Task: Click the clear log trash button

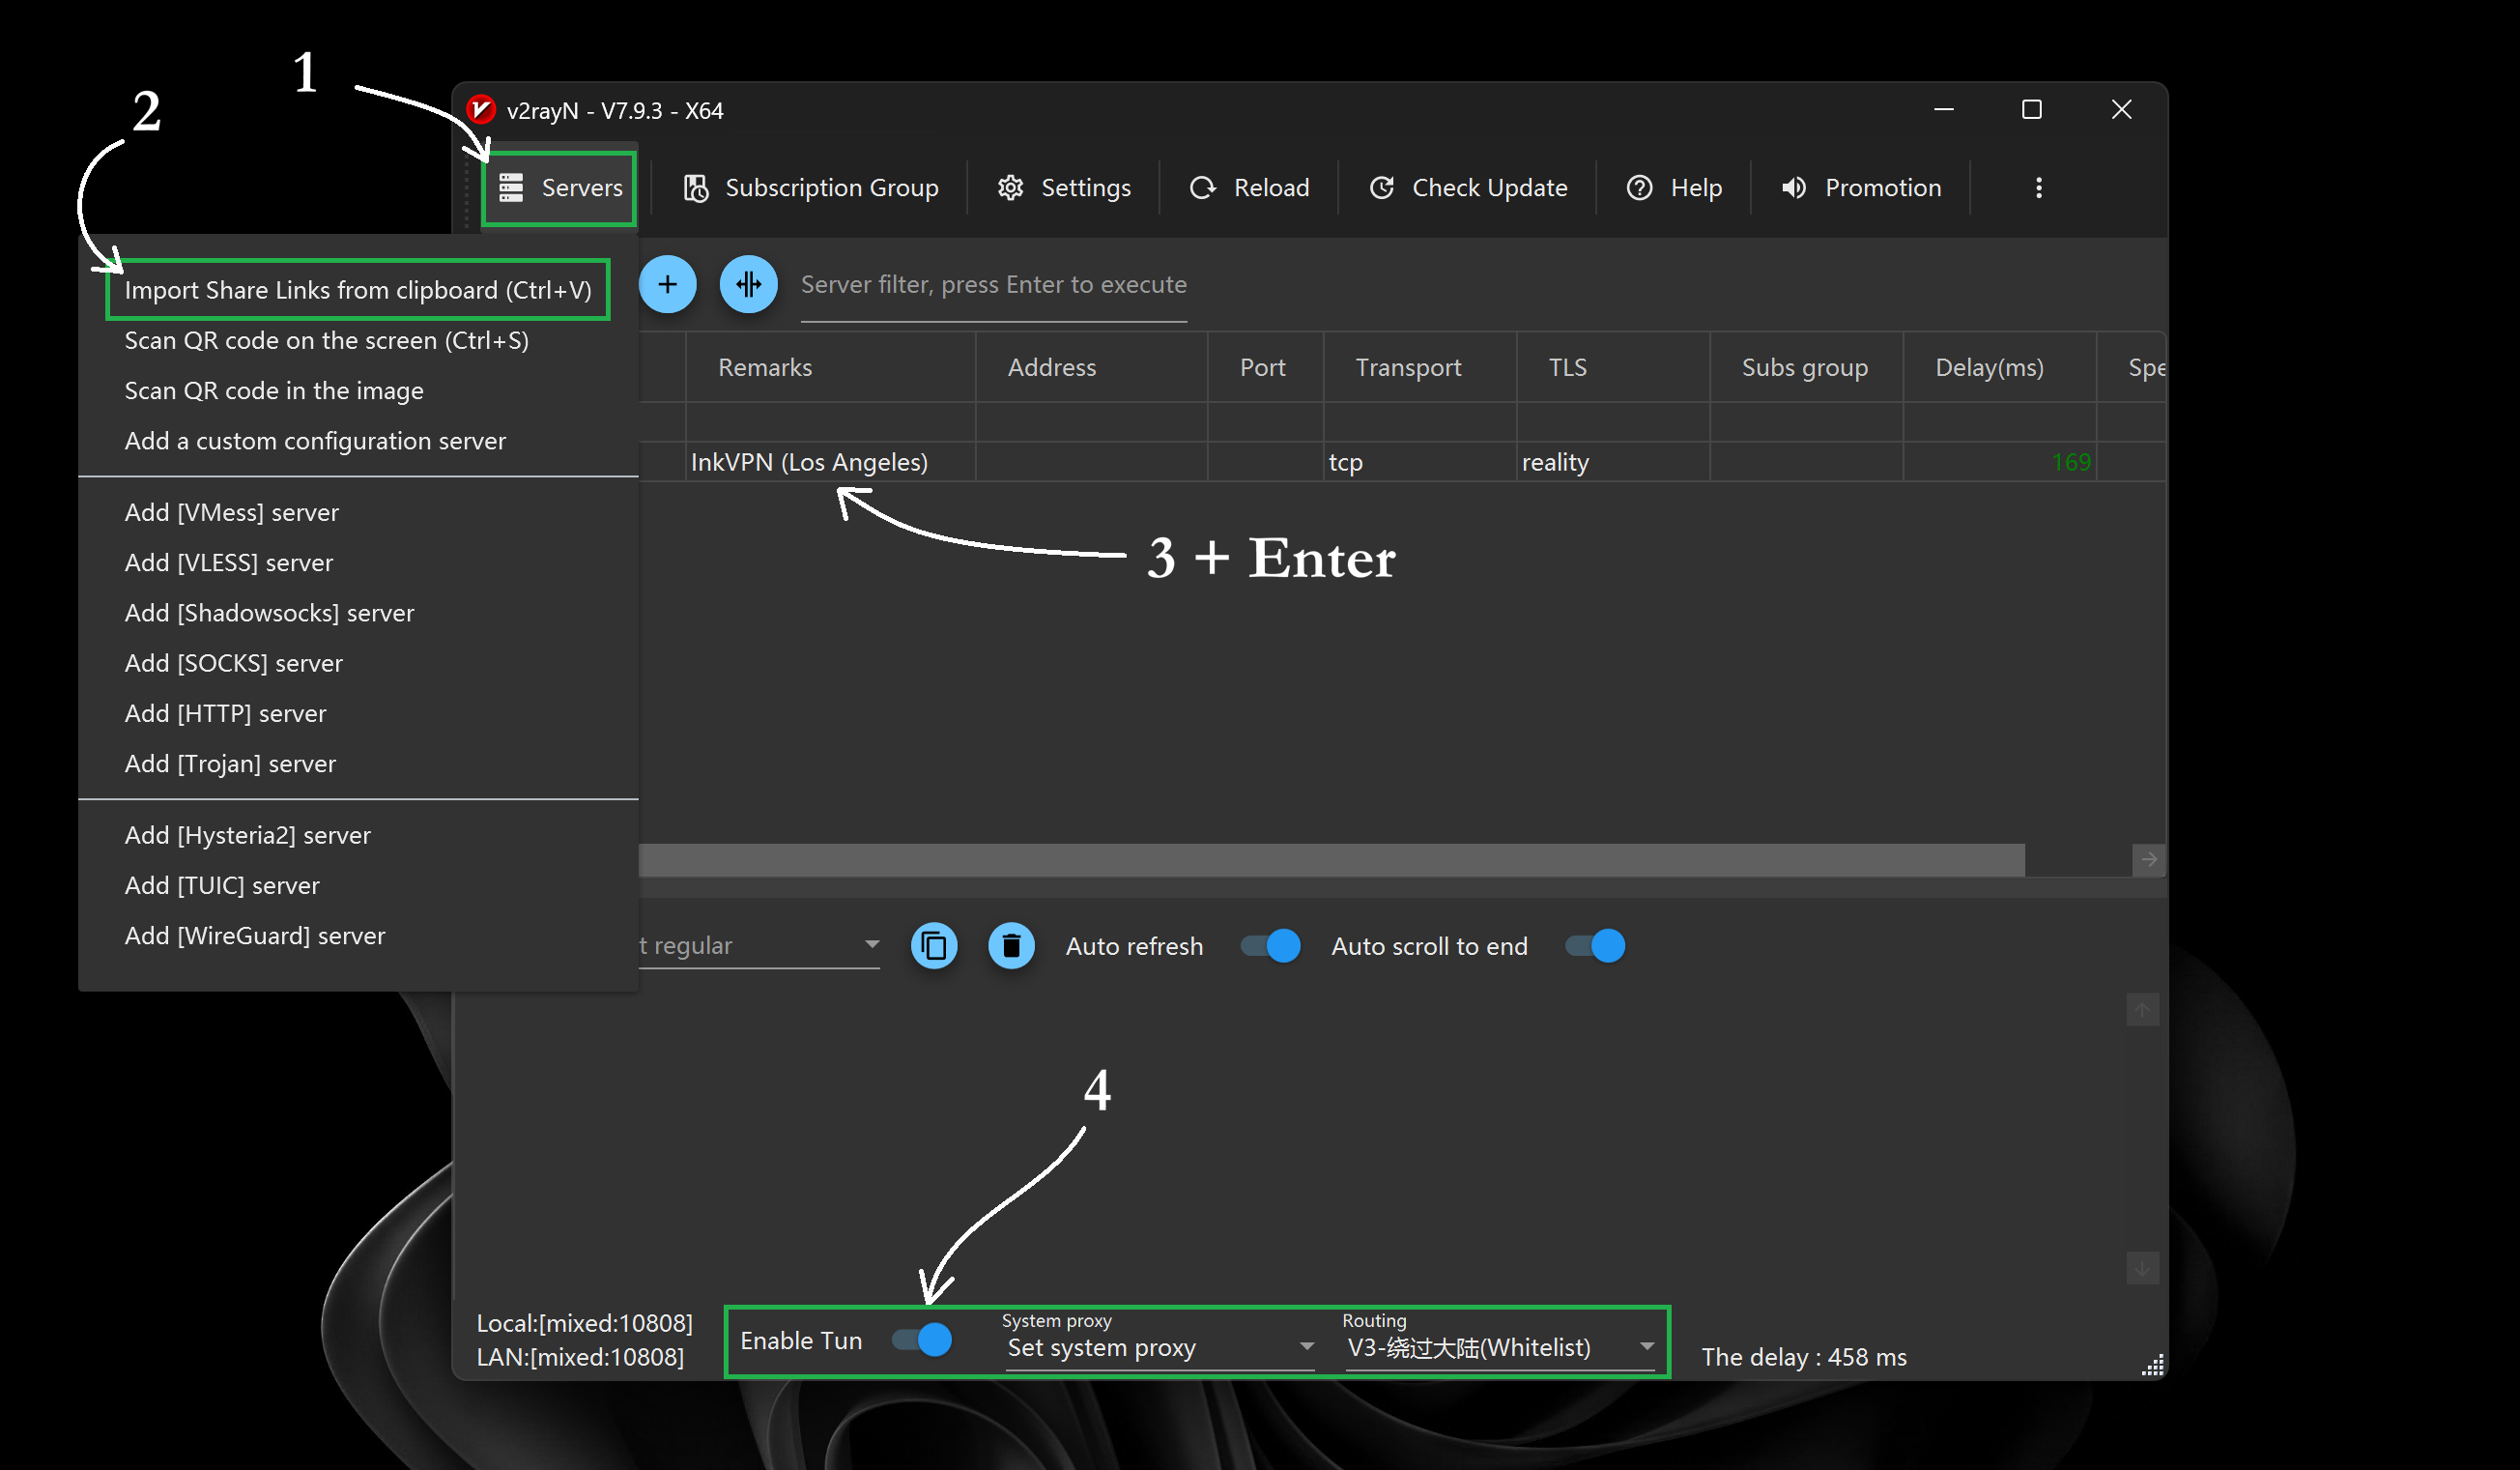Action: (x=1012, y=946)
